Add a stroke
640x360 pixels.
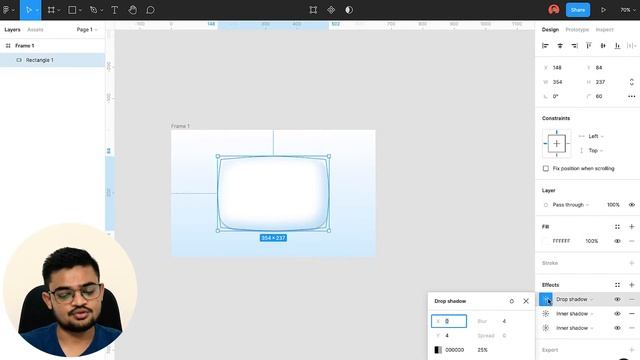coord(631,263)
